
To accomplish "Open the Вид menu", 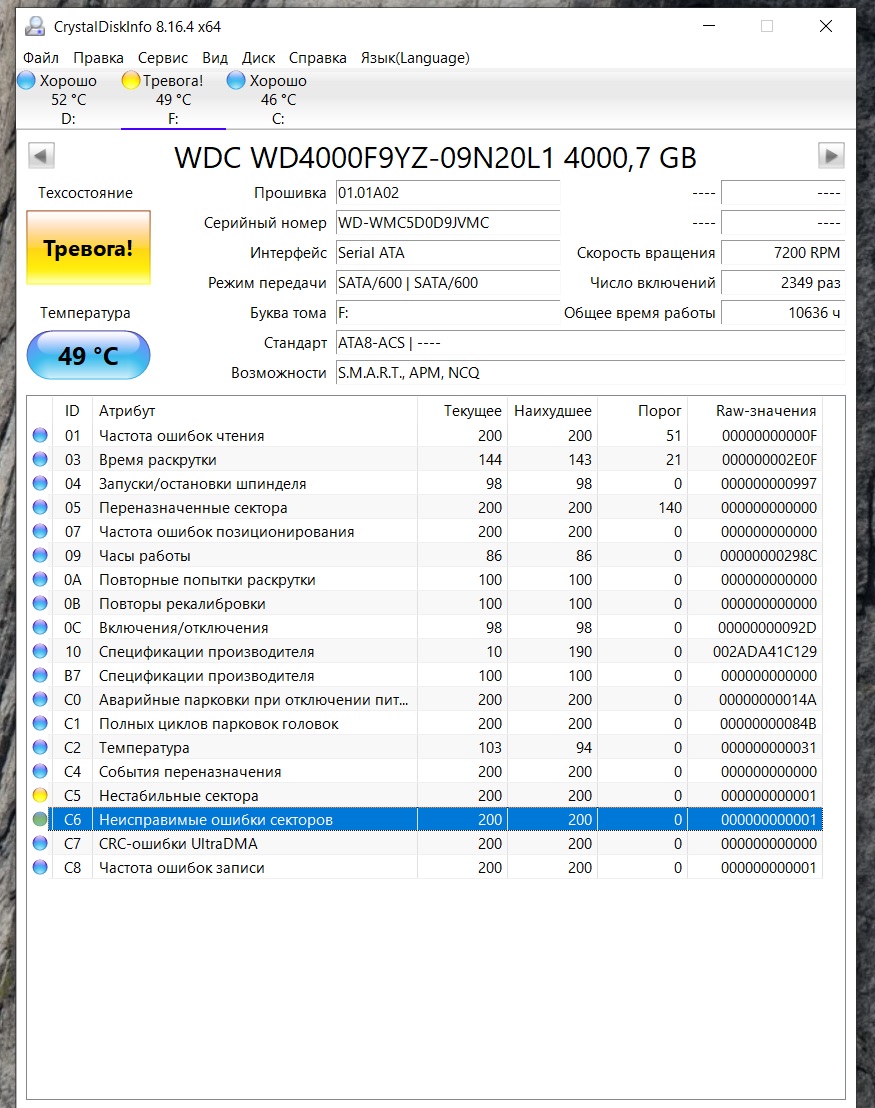I will (215, 58).
